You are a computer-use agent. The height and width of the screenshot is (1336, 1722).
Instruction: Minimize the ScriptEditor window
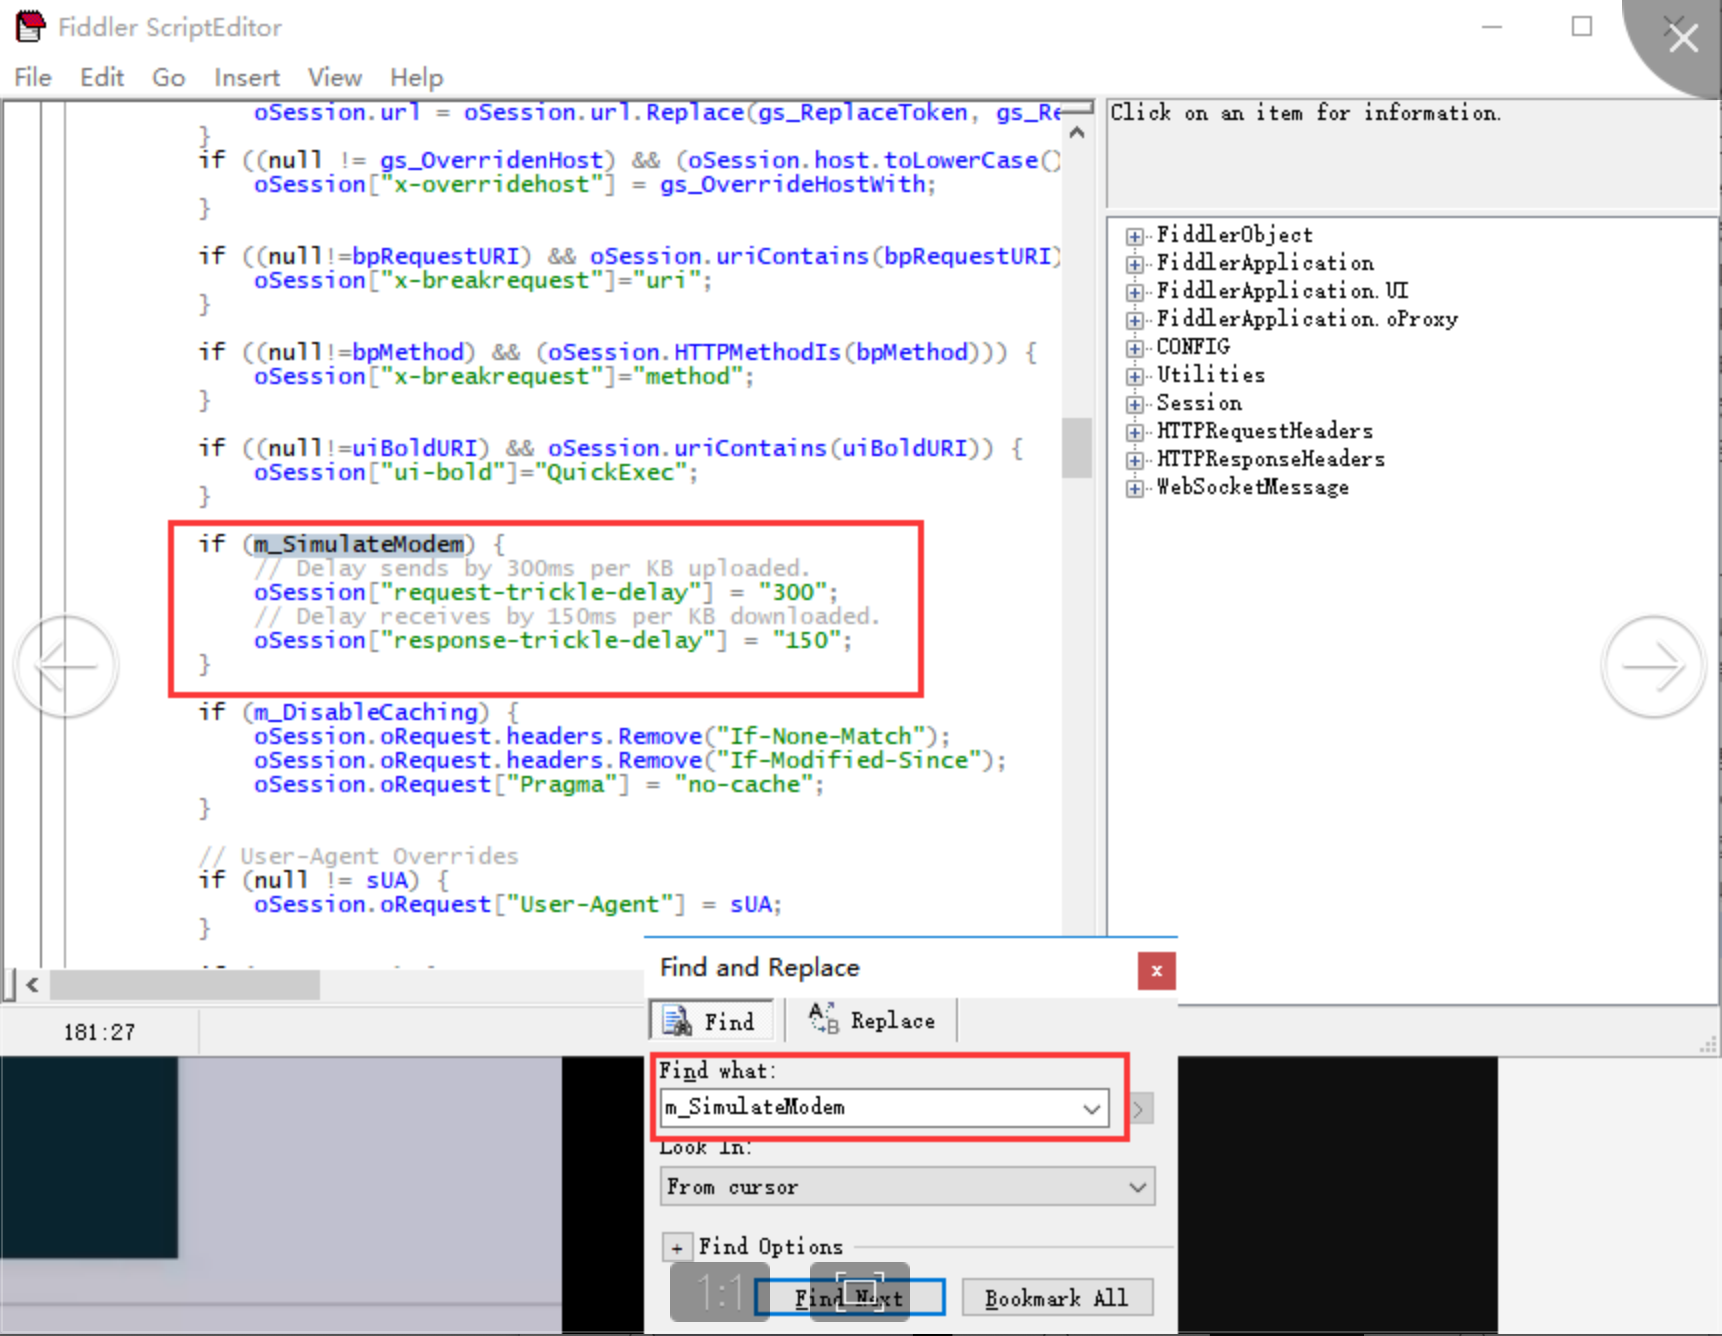[1491, 26]
